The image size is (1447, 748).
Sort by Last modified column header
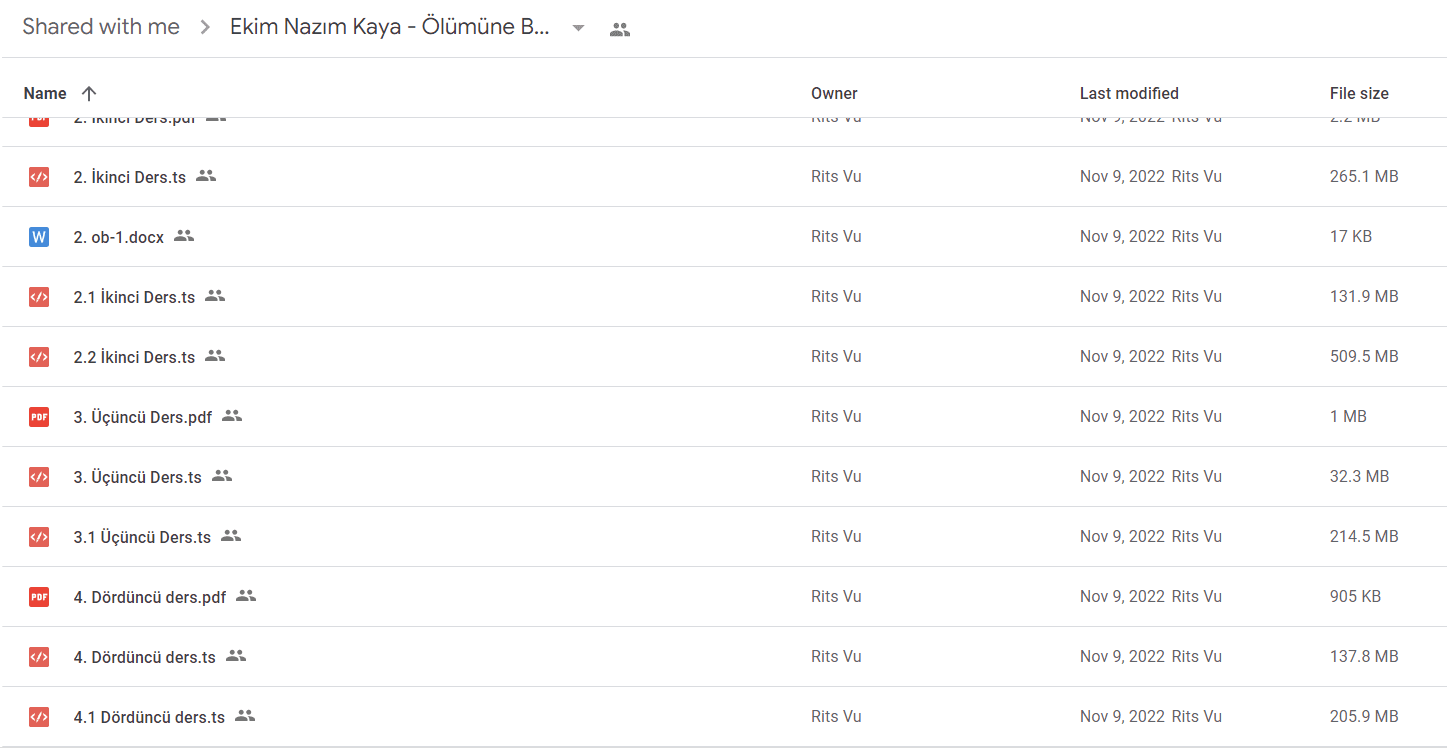(x=1129, y=93)
